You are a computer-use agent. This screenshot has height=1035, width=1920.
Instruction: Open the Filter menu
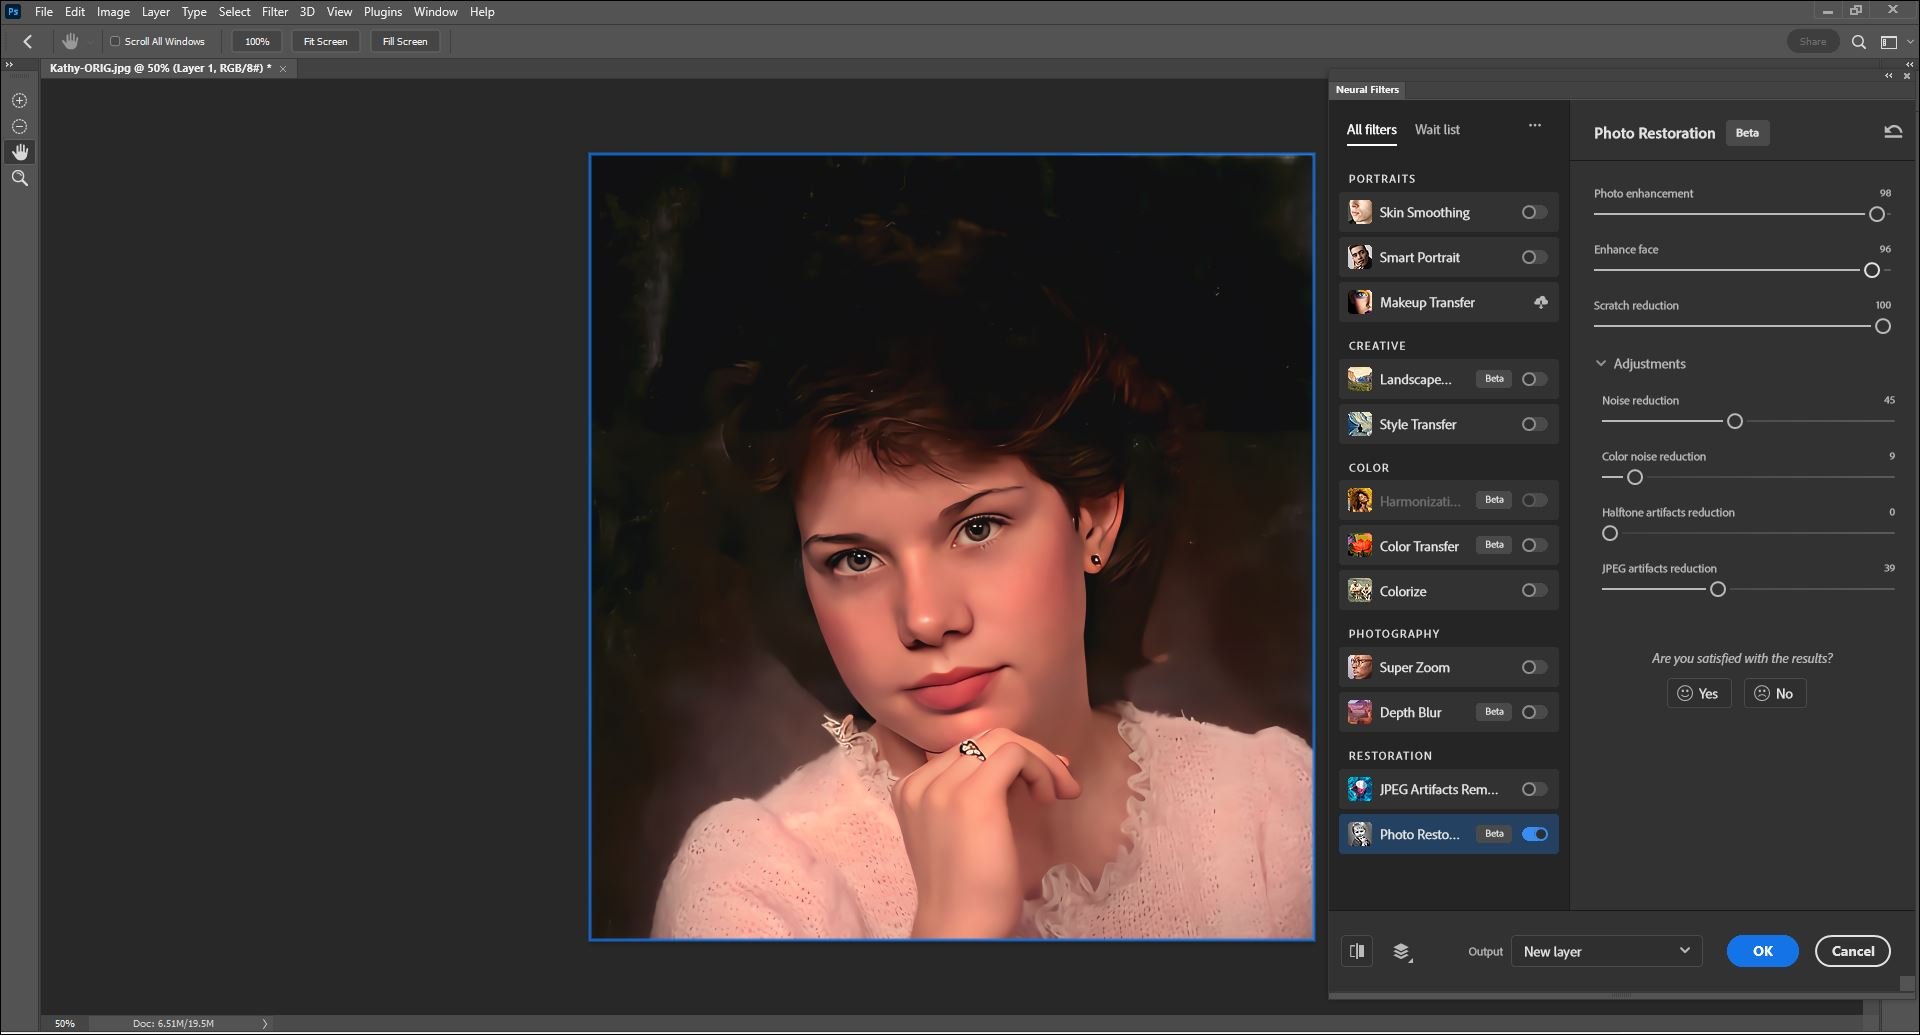[275, 11]
